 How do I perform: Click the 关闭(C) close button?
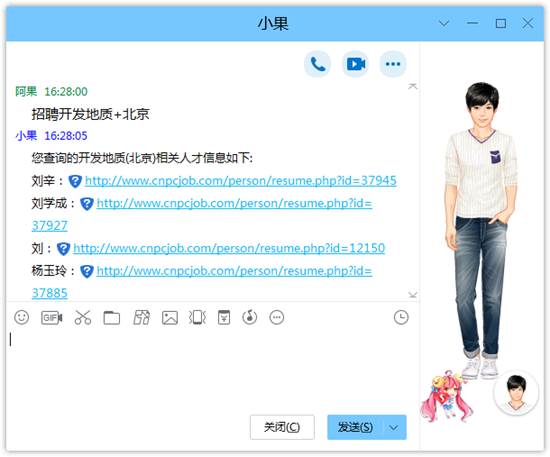[x=282, y=427]
